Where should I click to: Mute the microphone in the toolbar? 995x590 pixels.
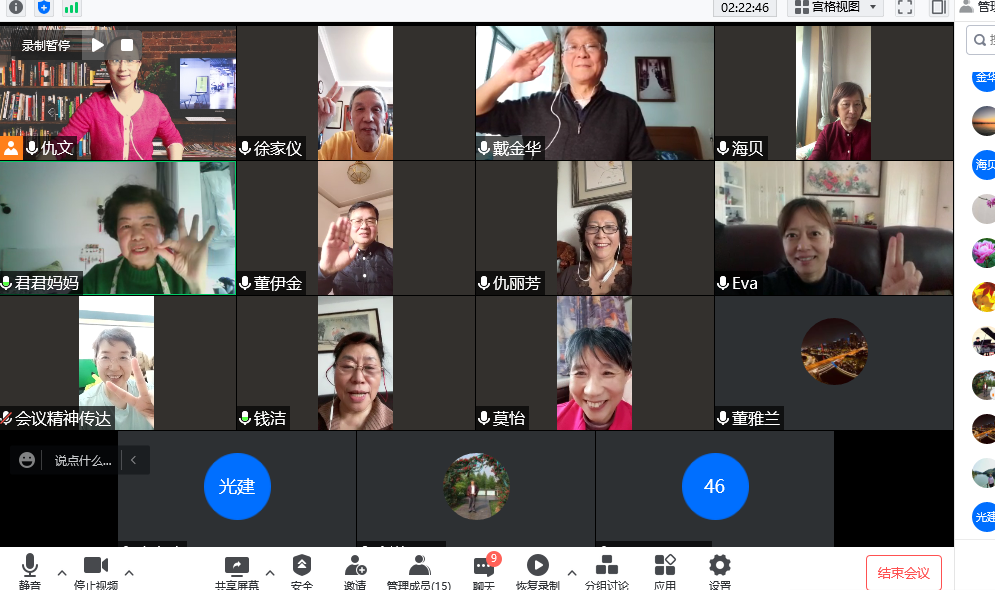click(30, 570)
